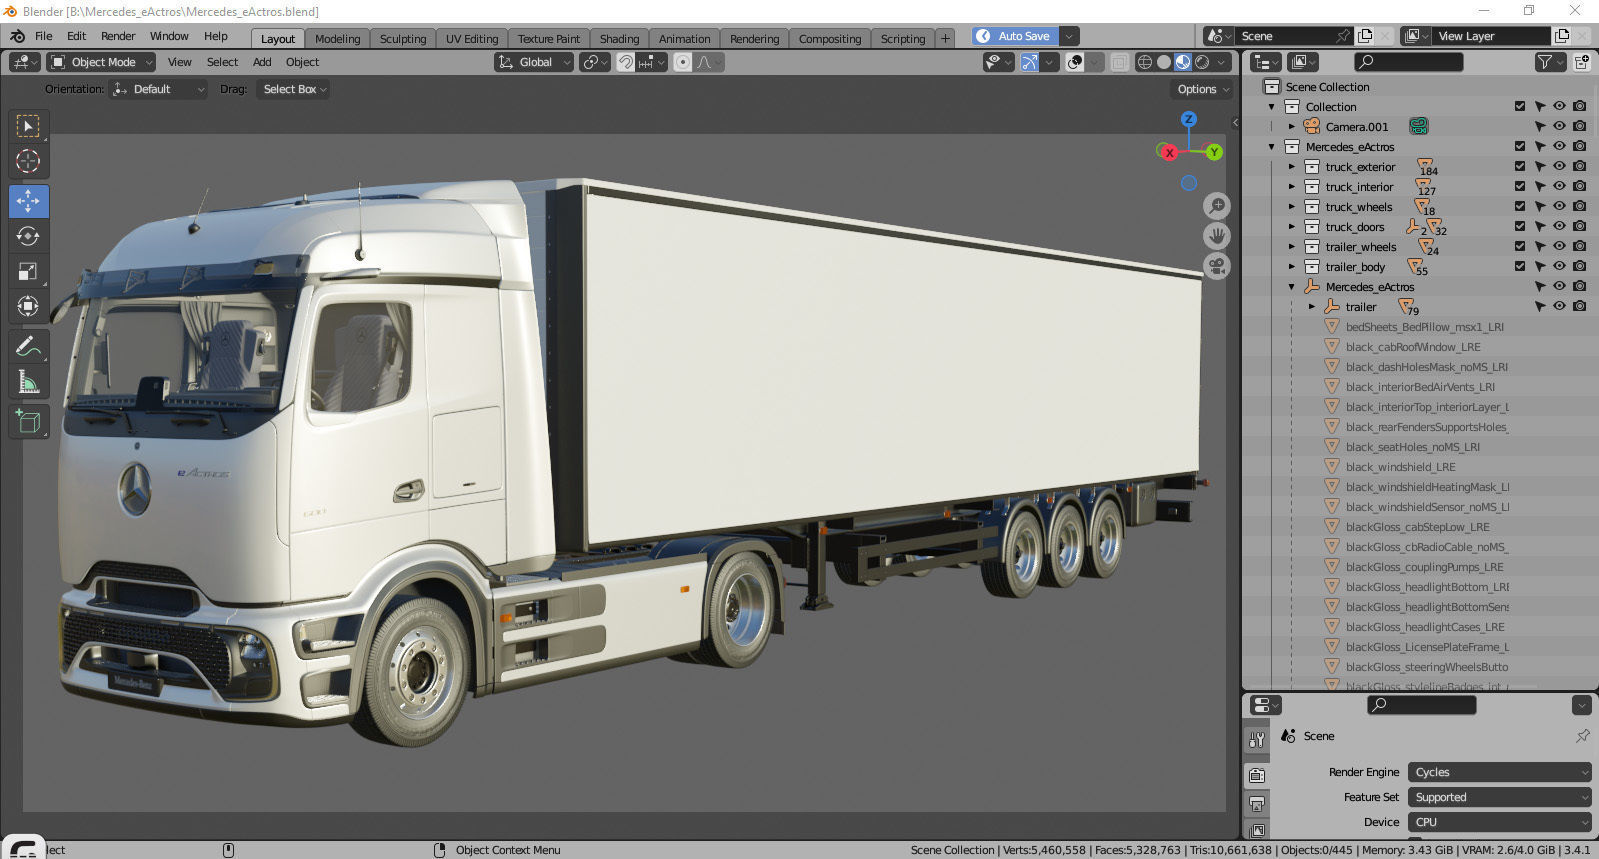Open Device CPU dropdown

pos(1499,822)
